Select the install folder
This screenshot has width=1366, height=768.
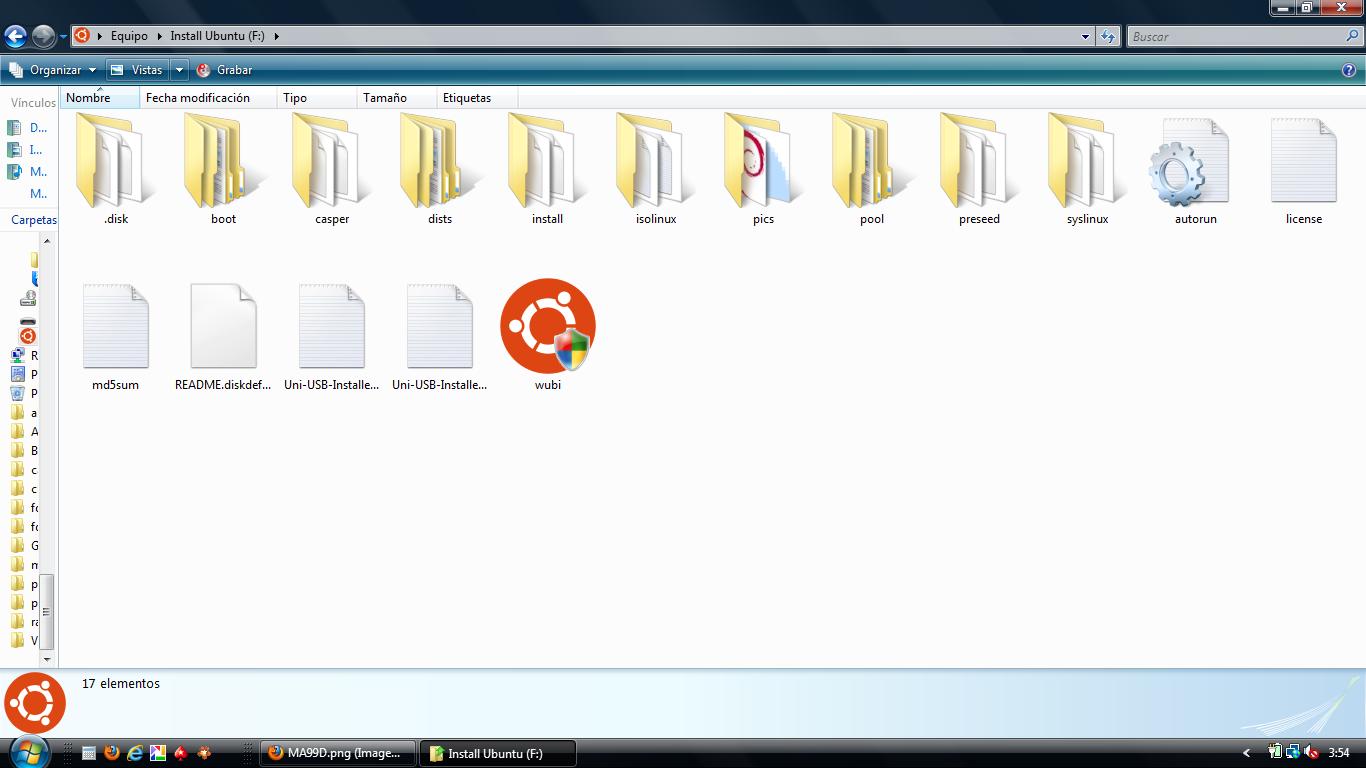548,169
